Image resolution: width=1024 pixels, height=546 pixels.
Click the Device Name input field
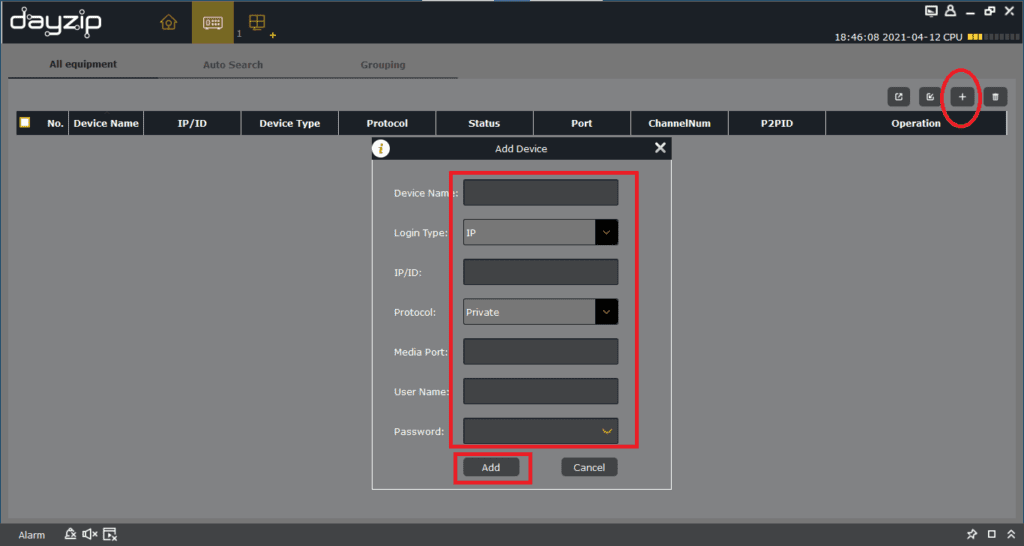[540, 192]
